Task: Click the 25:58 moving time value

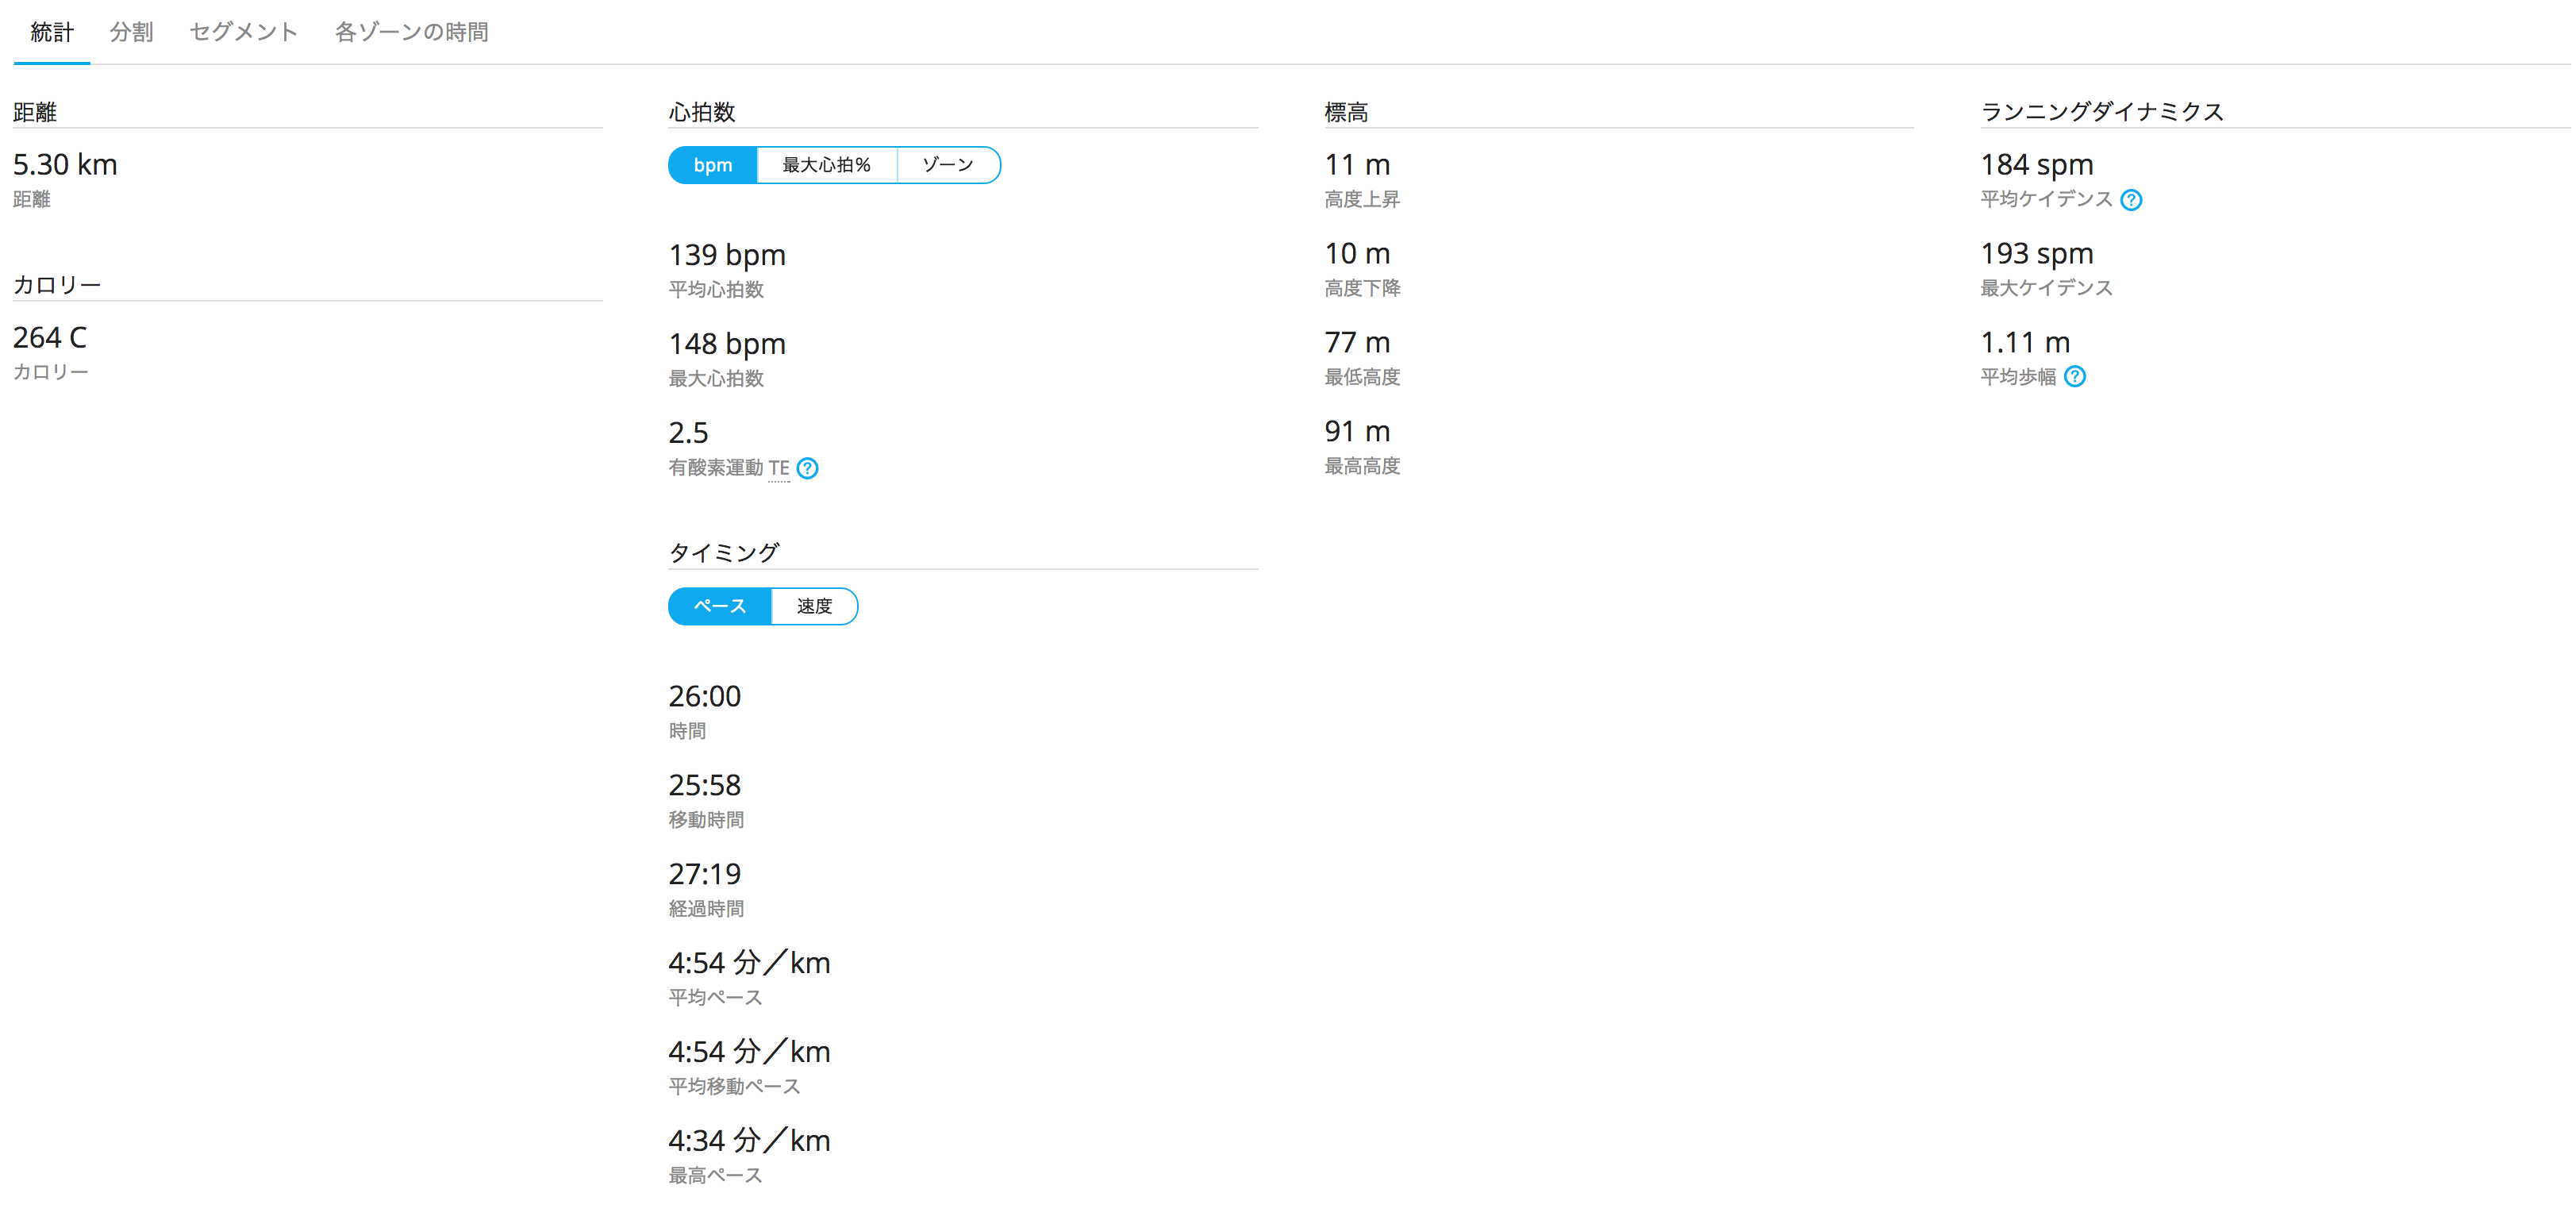Action: pyautogui.click(x=705, y=785)
